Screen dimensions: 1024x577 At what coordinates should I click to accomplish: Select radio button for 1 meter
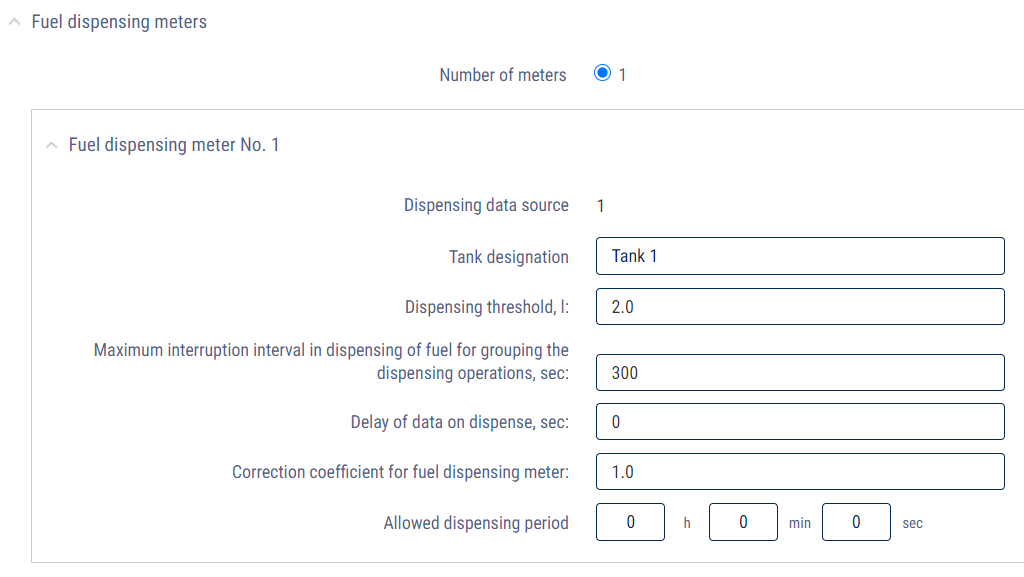point(602,72)
